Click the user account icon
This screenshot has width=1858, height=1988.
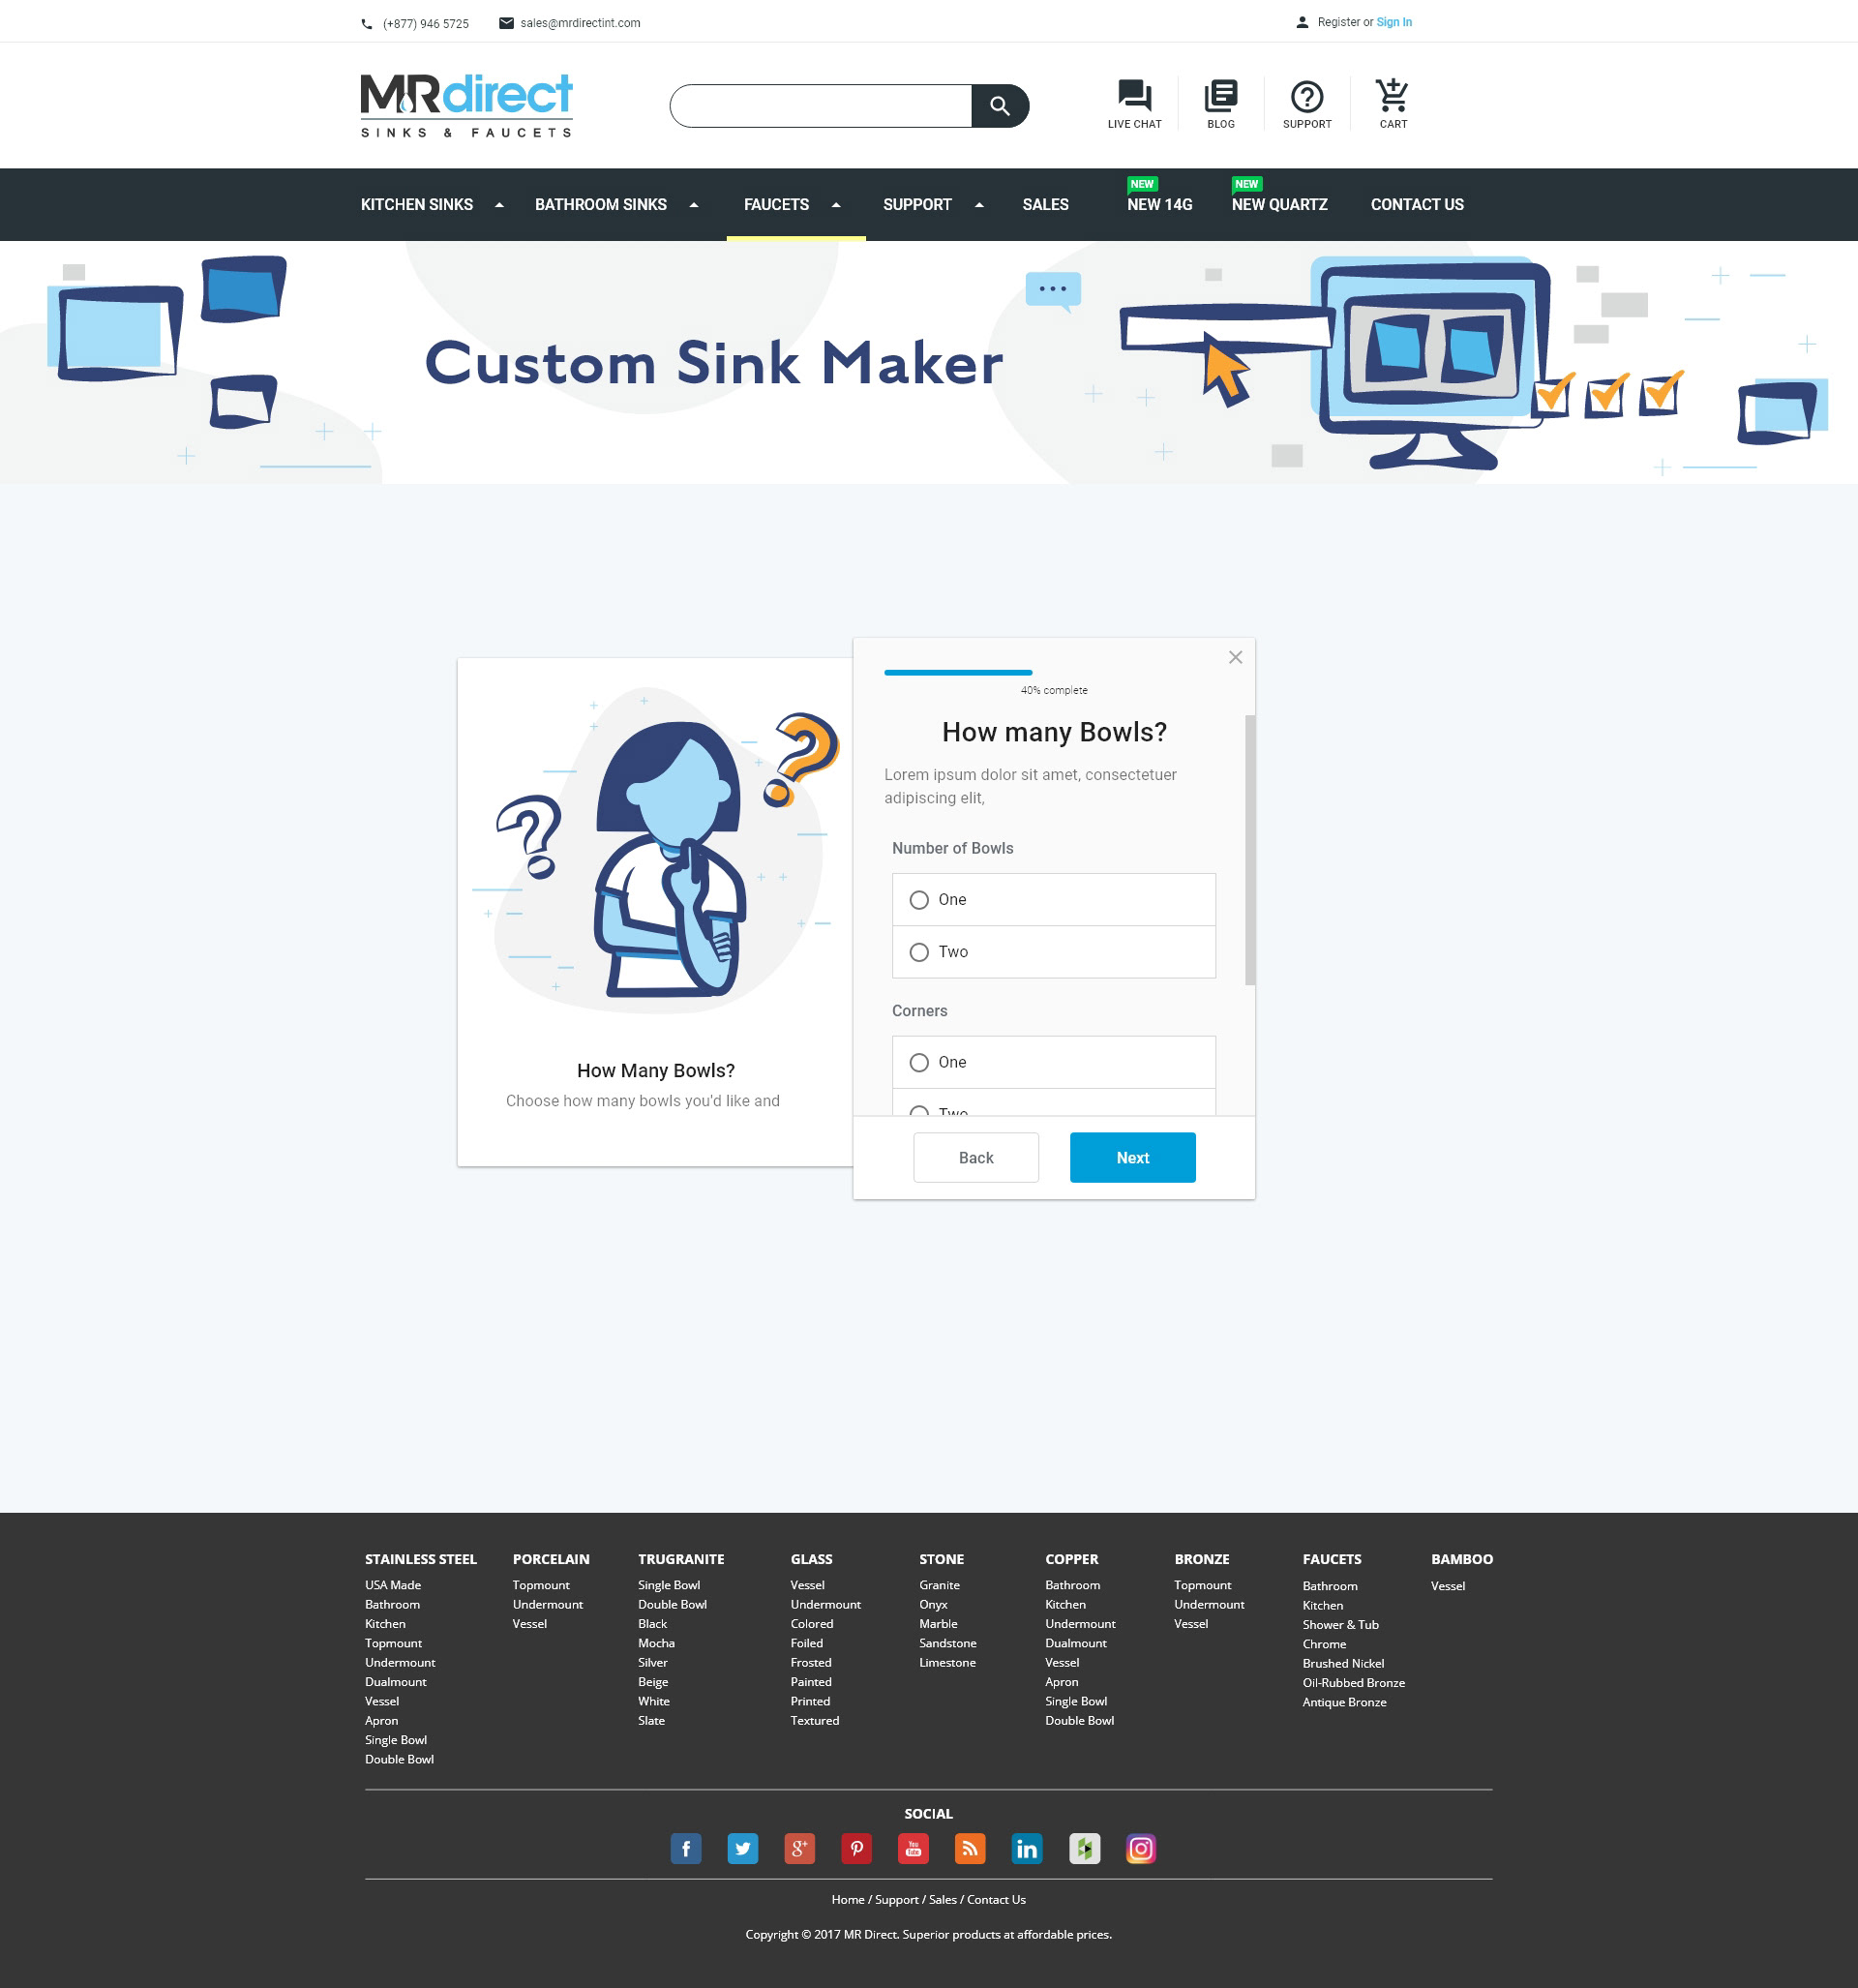coord(1302,22)
